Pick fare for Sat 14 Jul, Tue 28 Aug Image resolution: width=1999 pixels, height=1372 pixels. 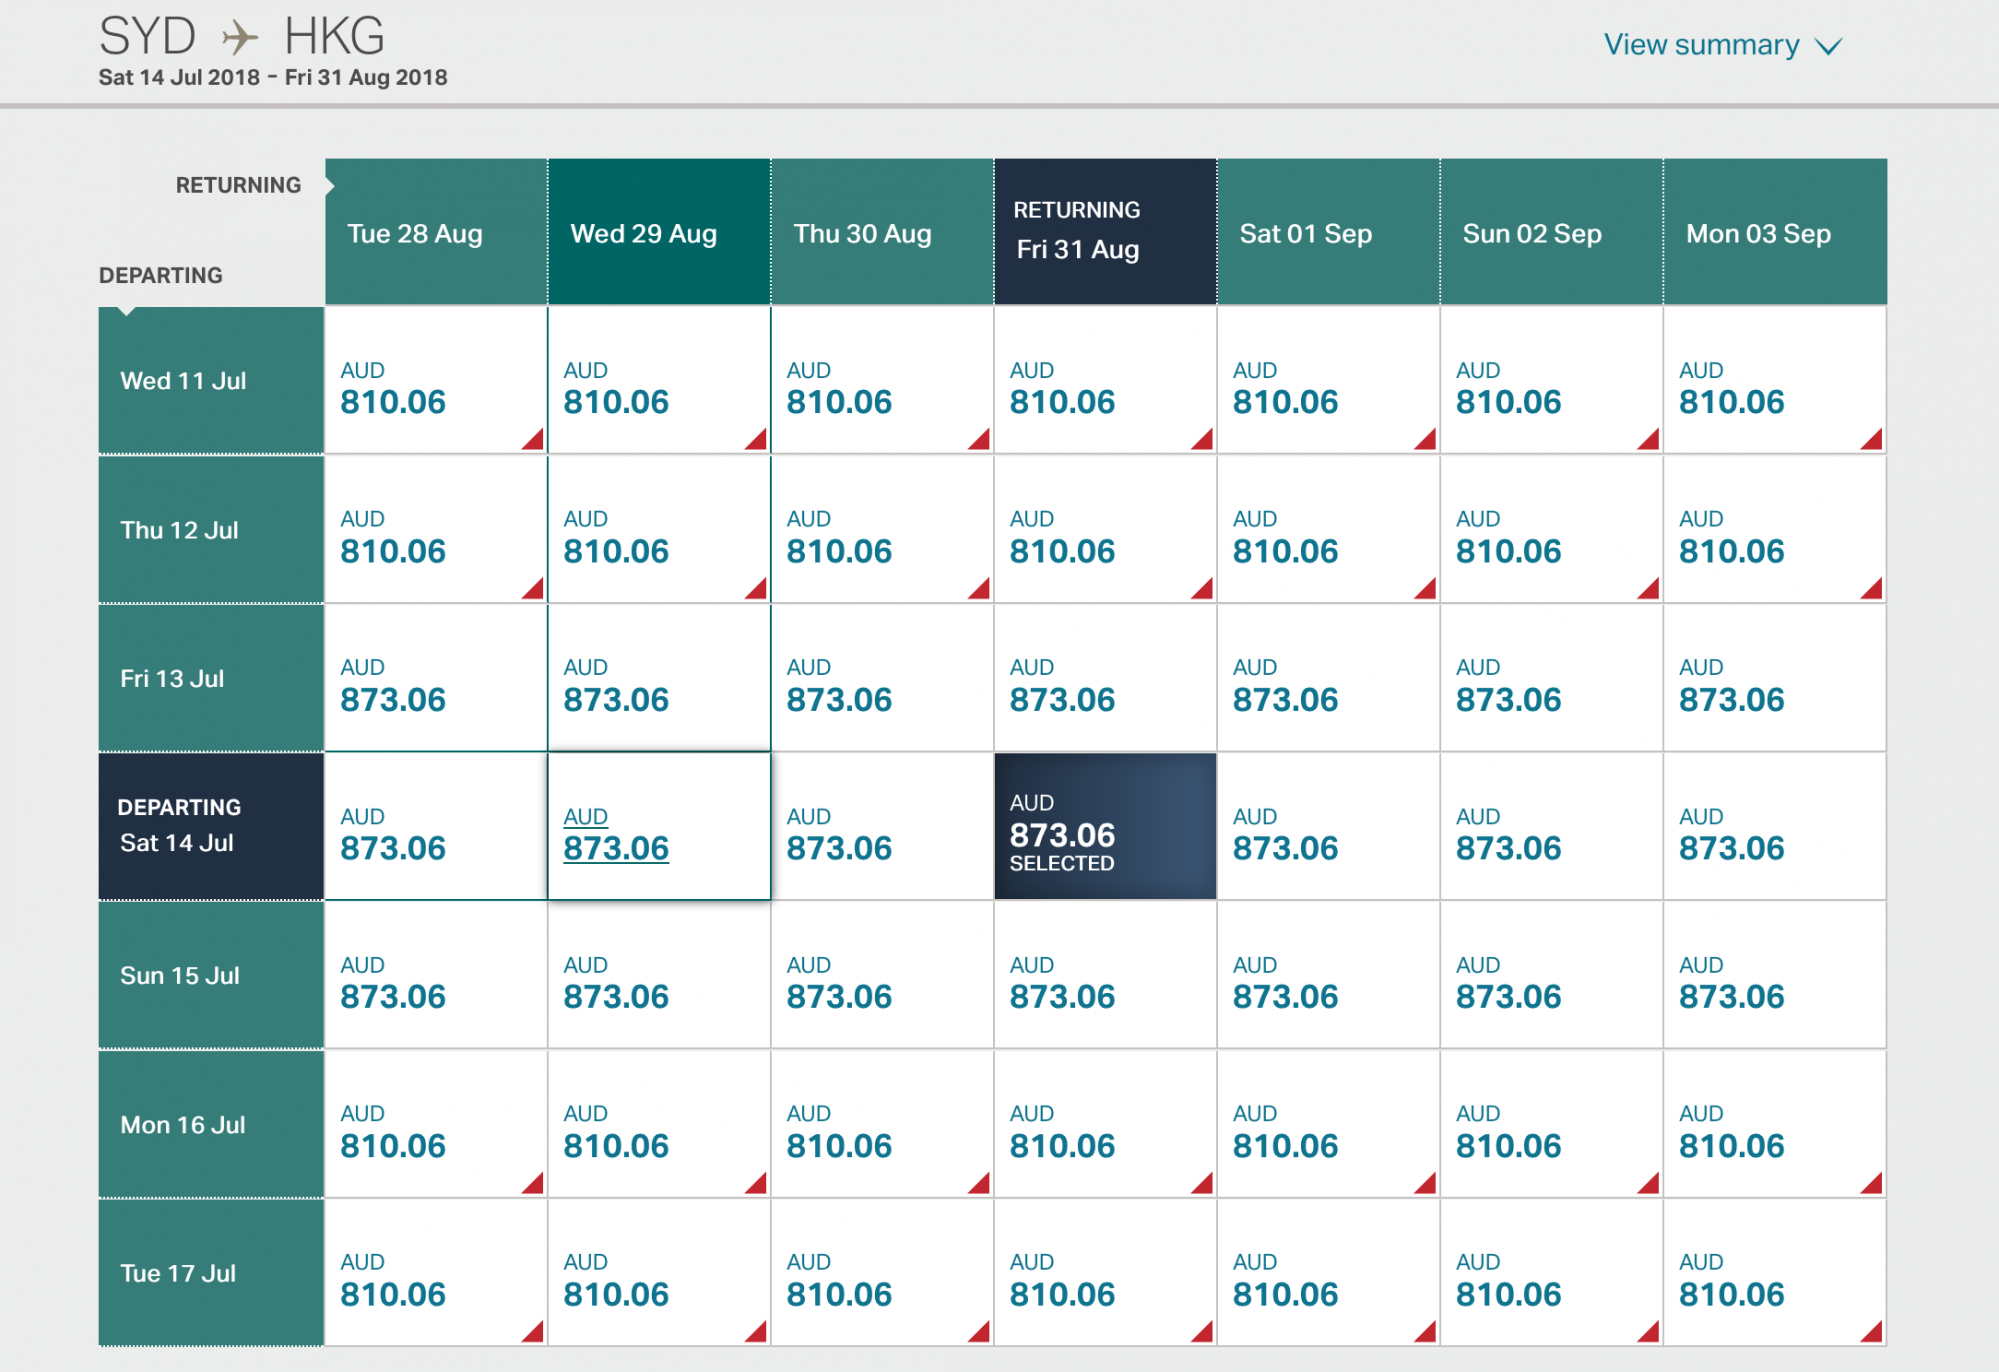[436, 826]
